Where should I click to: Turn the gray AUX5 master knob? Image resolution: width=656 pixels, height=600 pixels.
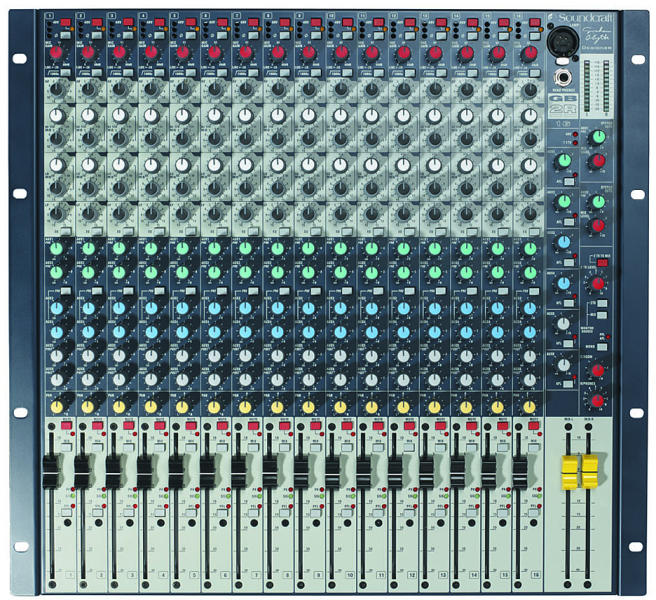pyautogui.click(x=564, y=324)
